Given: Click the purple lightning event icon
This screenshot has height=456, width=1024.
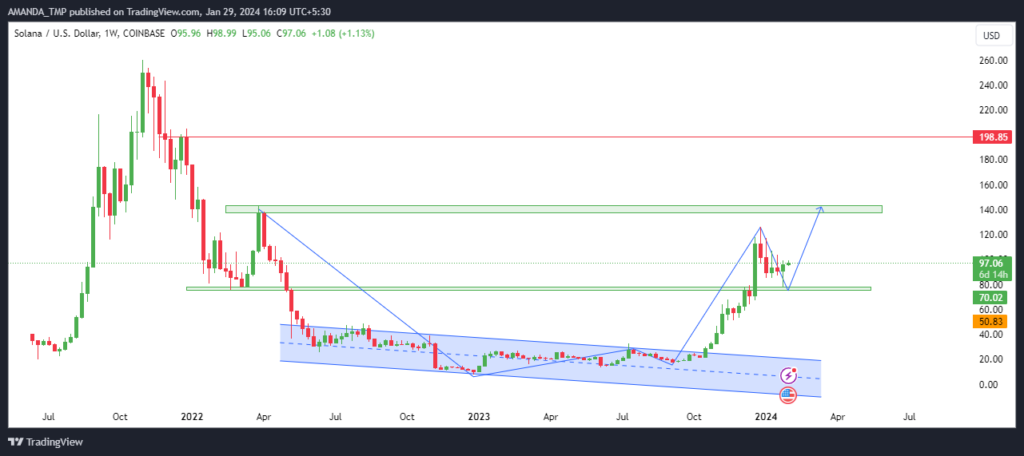Looking at the screenshot, I should click(x=789, y=376).
